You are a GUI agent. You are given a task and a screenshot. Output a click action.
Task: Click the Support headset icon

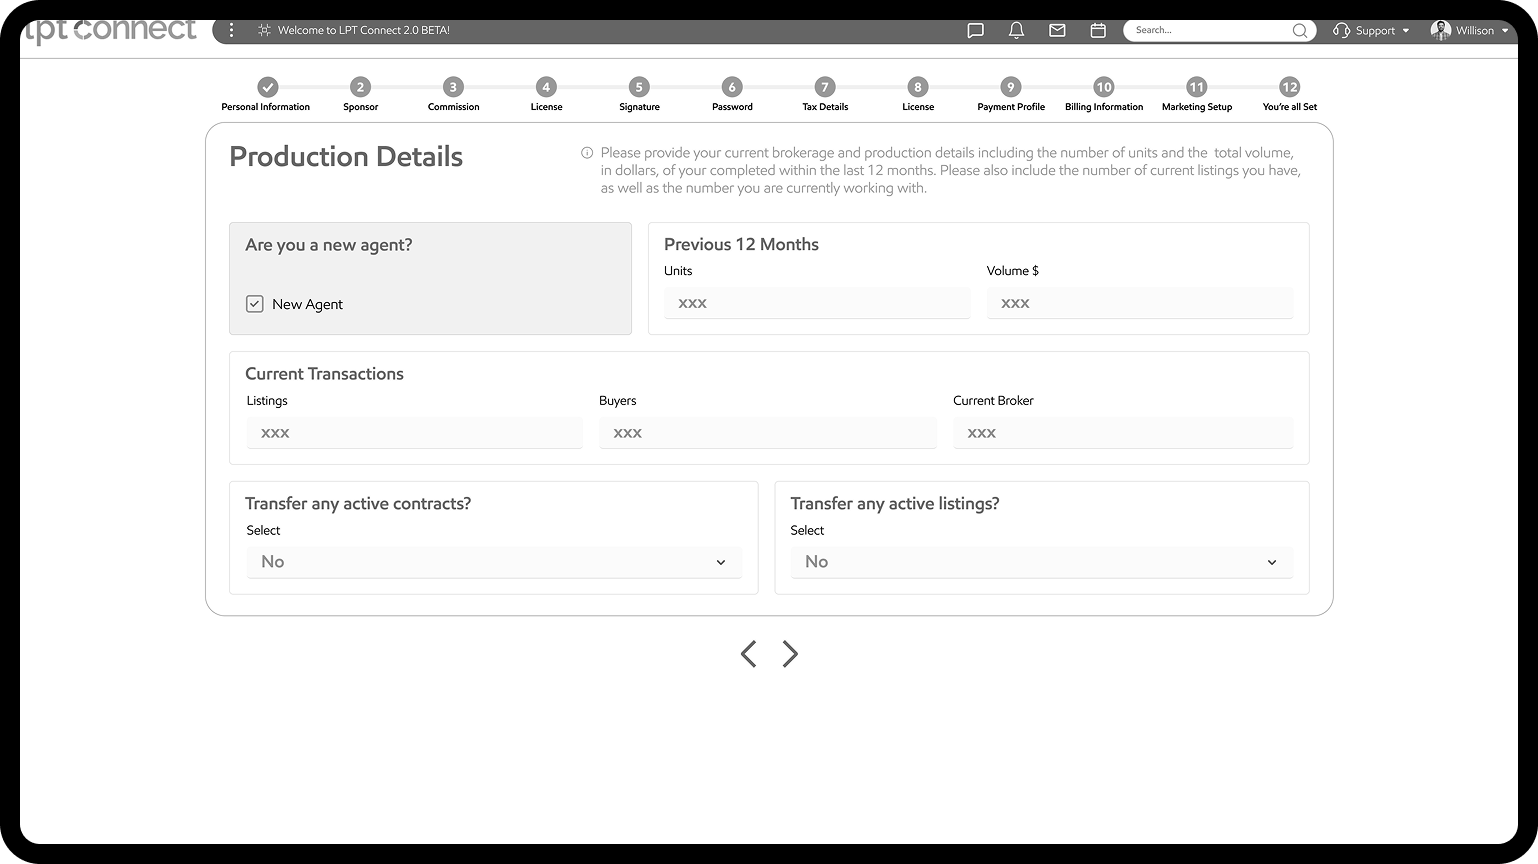1341,31
